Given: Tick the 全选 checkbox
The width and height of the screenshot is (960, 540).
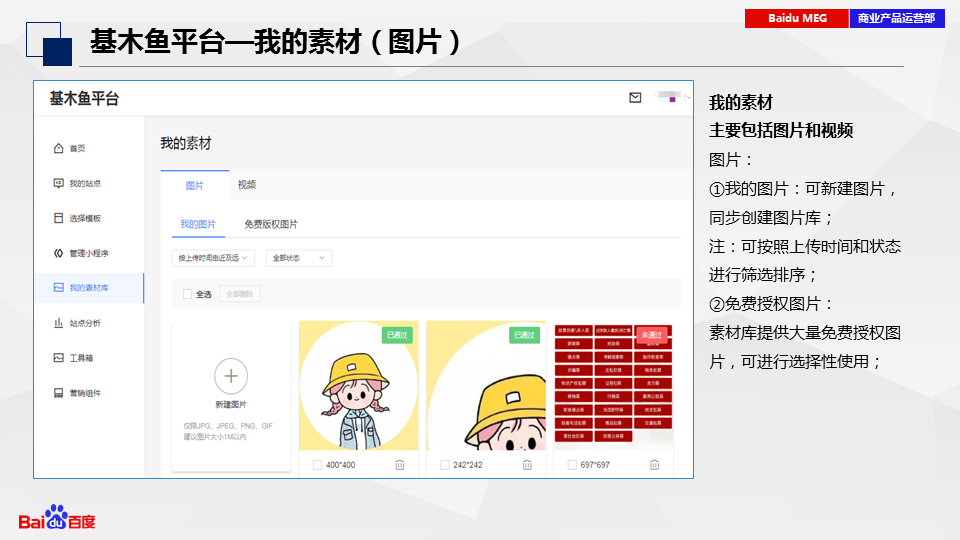Looking at the screenshot, I should point(187,294).
